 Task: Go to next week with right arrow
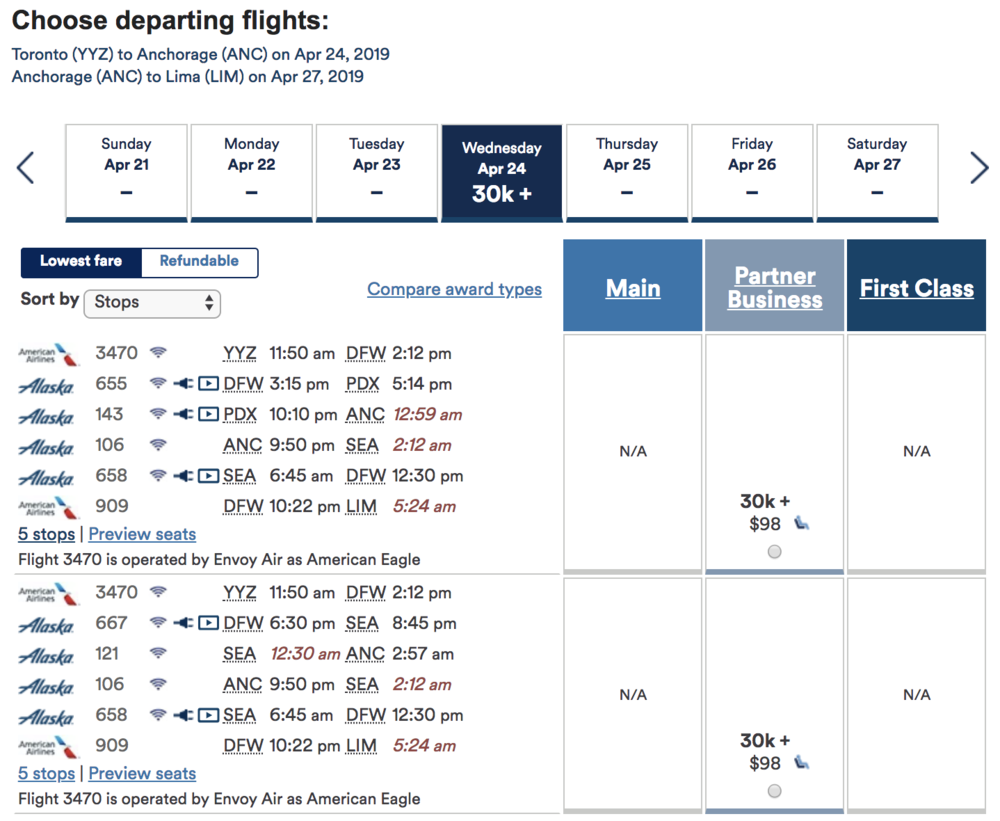pos(979,168)
